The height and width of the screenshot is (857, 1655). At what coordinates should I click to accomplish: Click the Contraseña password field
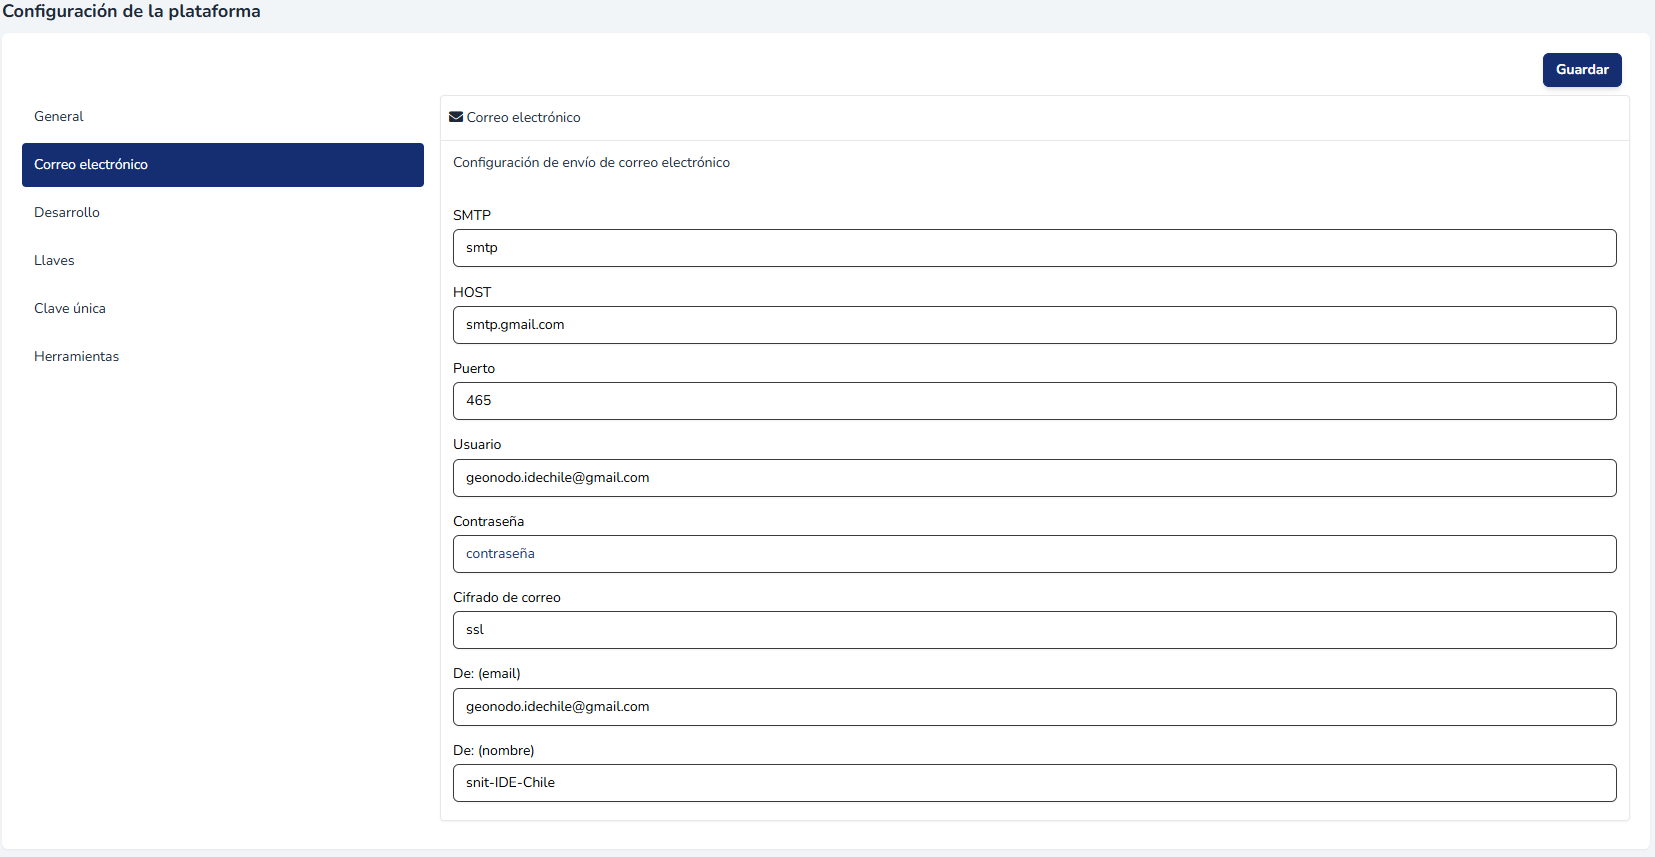(1035, 554)
